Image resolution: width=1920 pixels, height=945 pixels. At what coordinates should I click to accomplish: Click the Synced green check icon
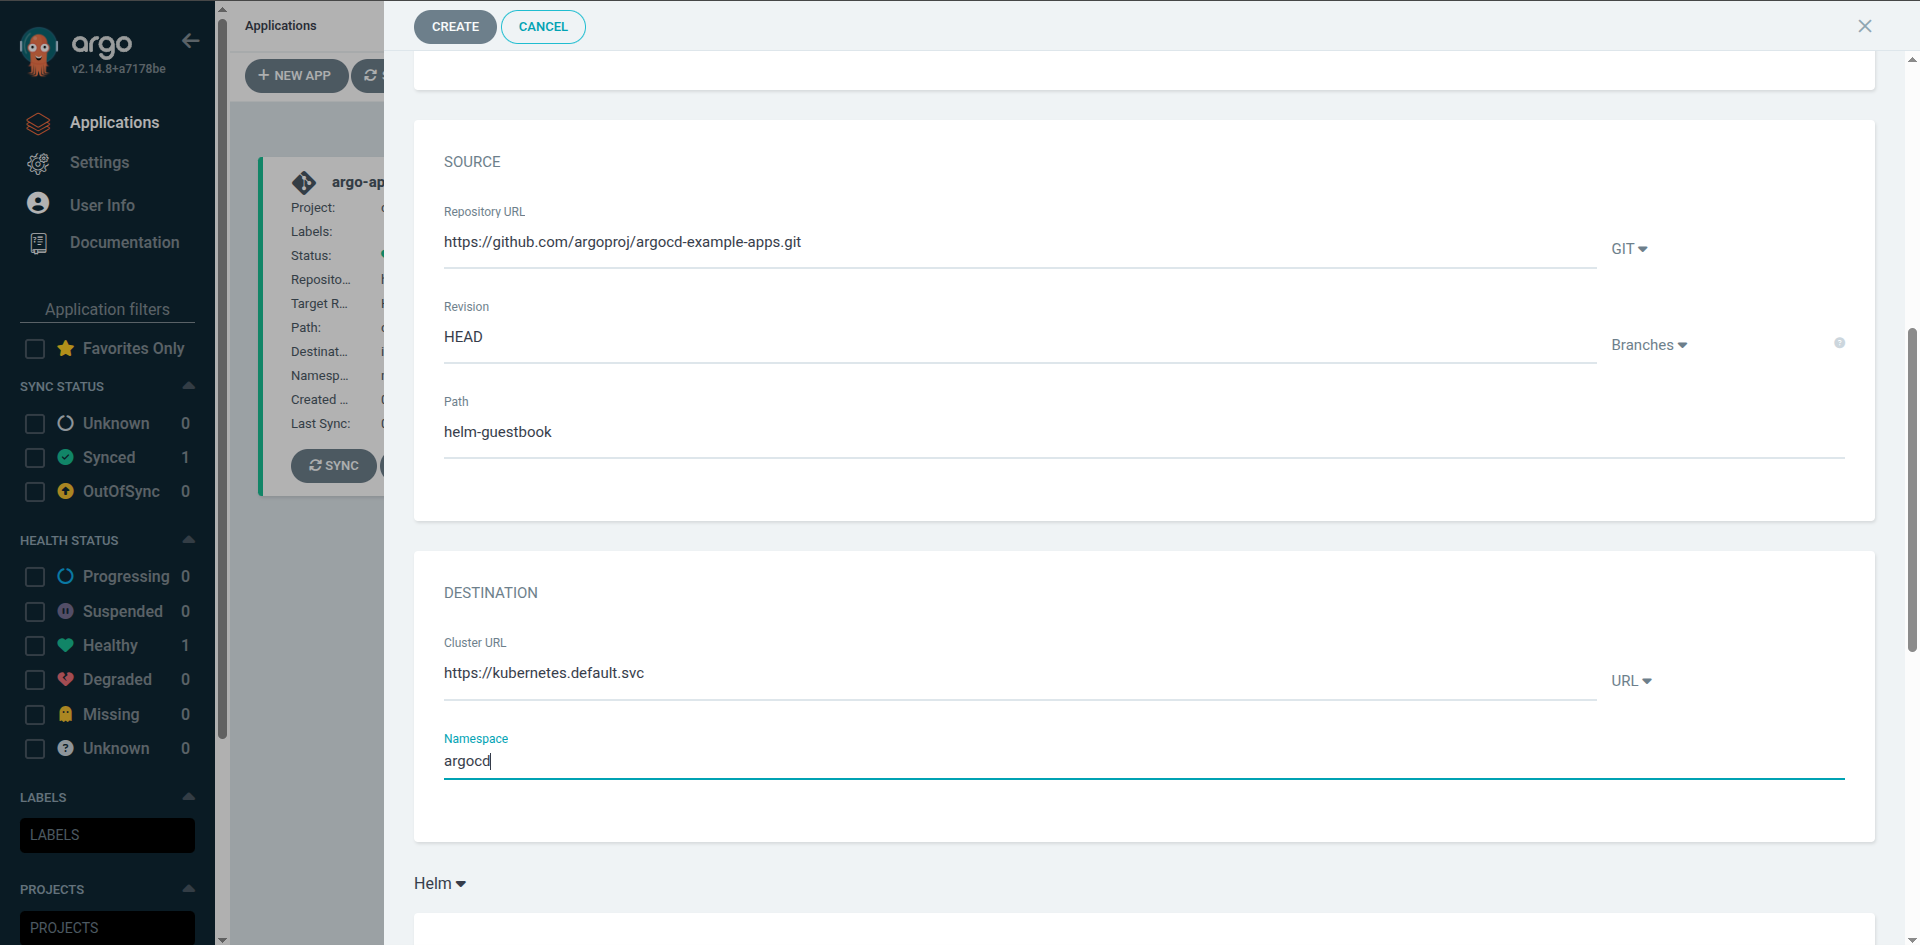pos(66,457)
